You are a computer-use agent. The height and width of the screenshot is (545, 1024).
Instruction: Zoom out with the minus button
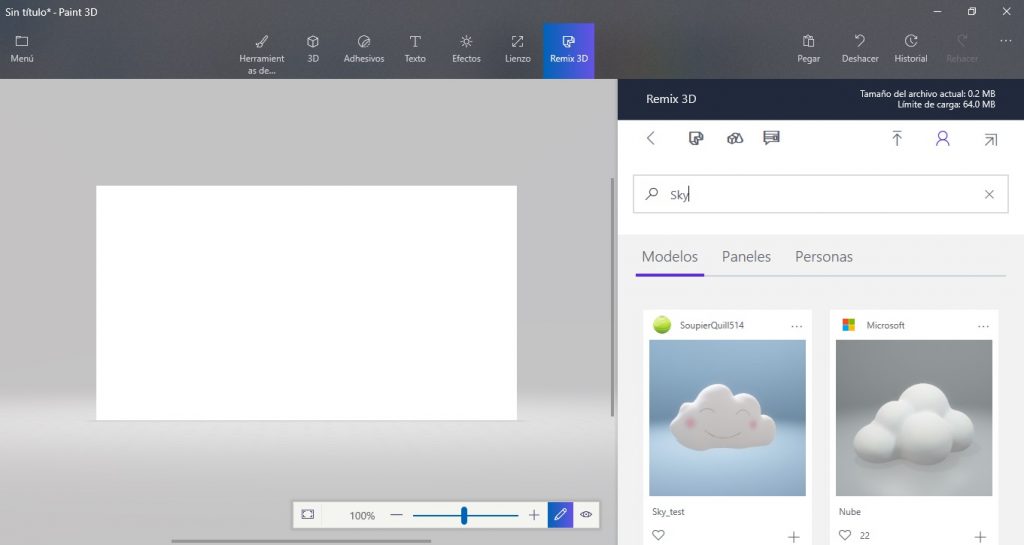pos(396,515)
